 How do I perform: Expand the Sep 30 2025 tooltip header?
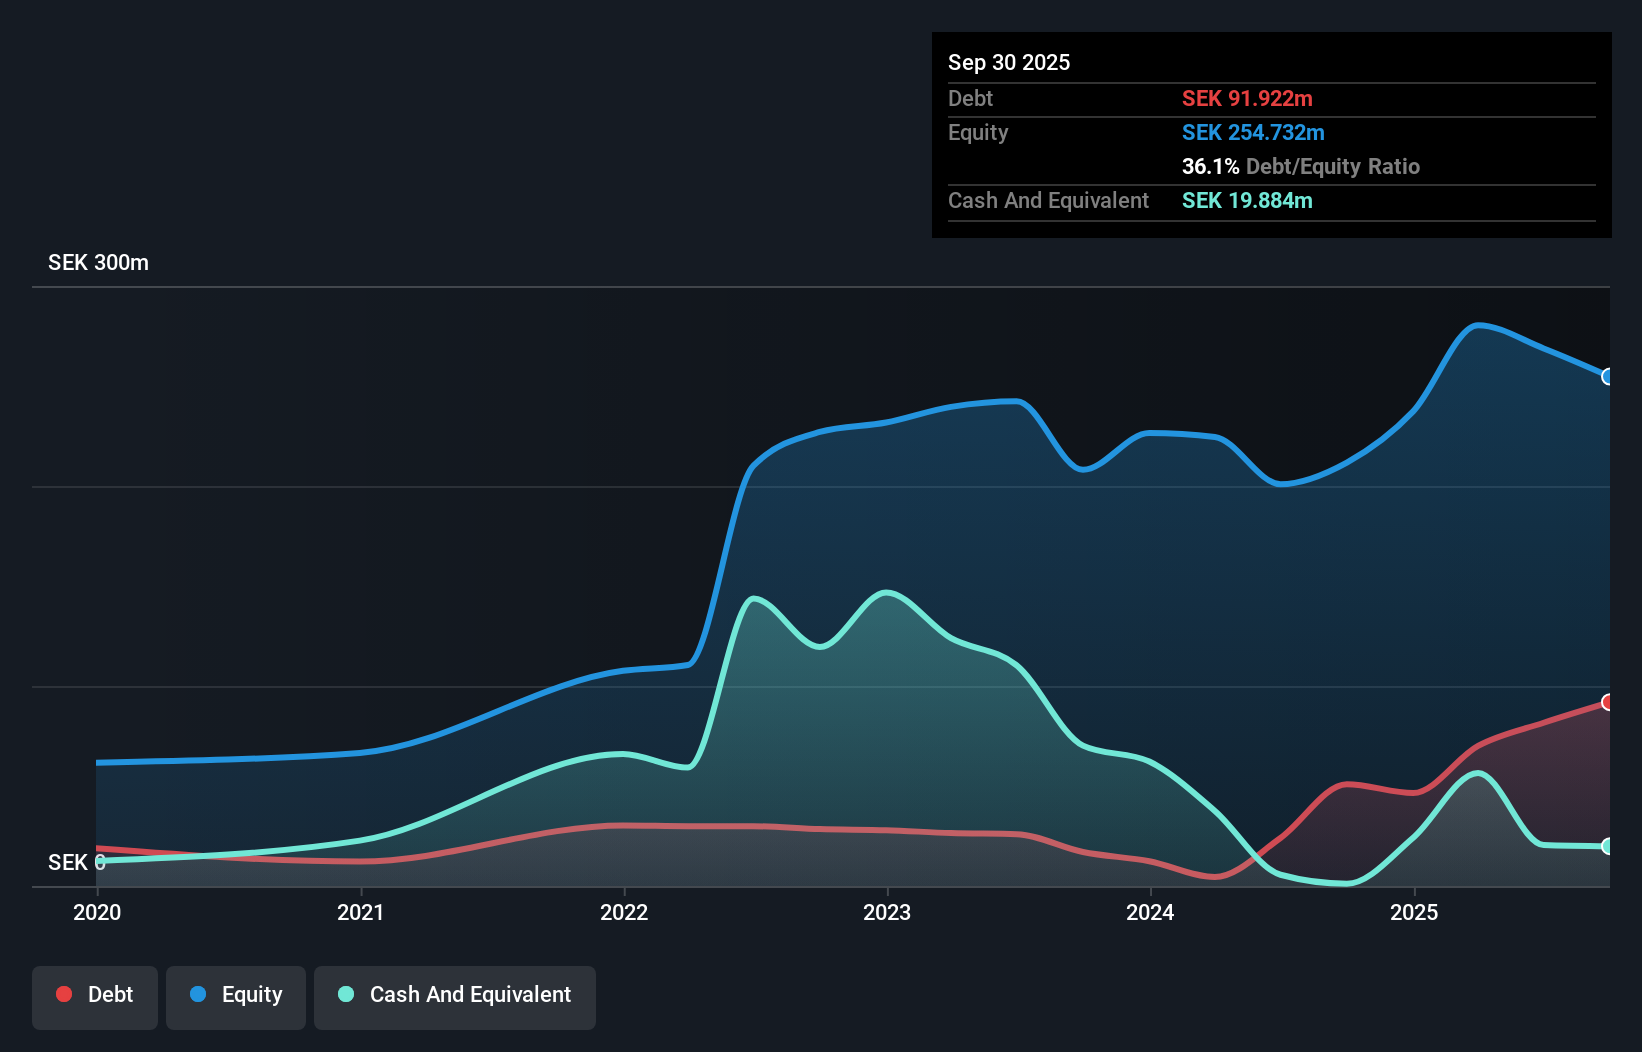1009,62
